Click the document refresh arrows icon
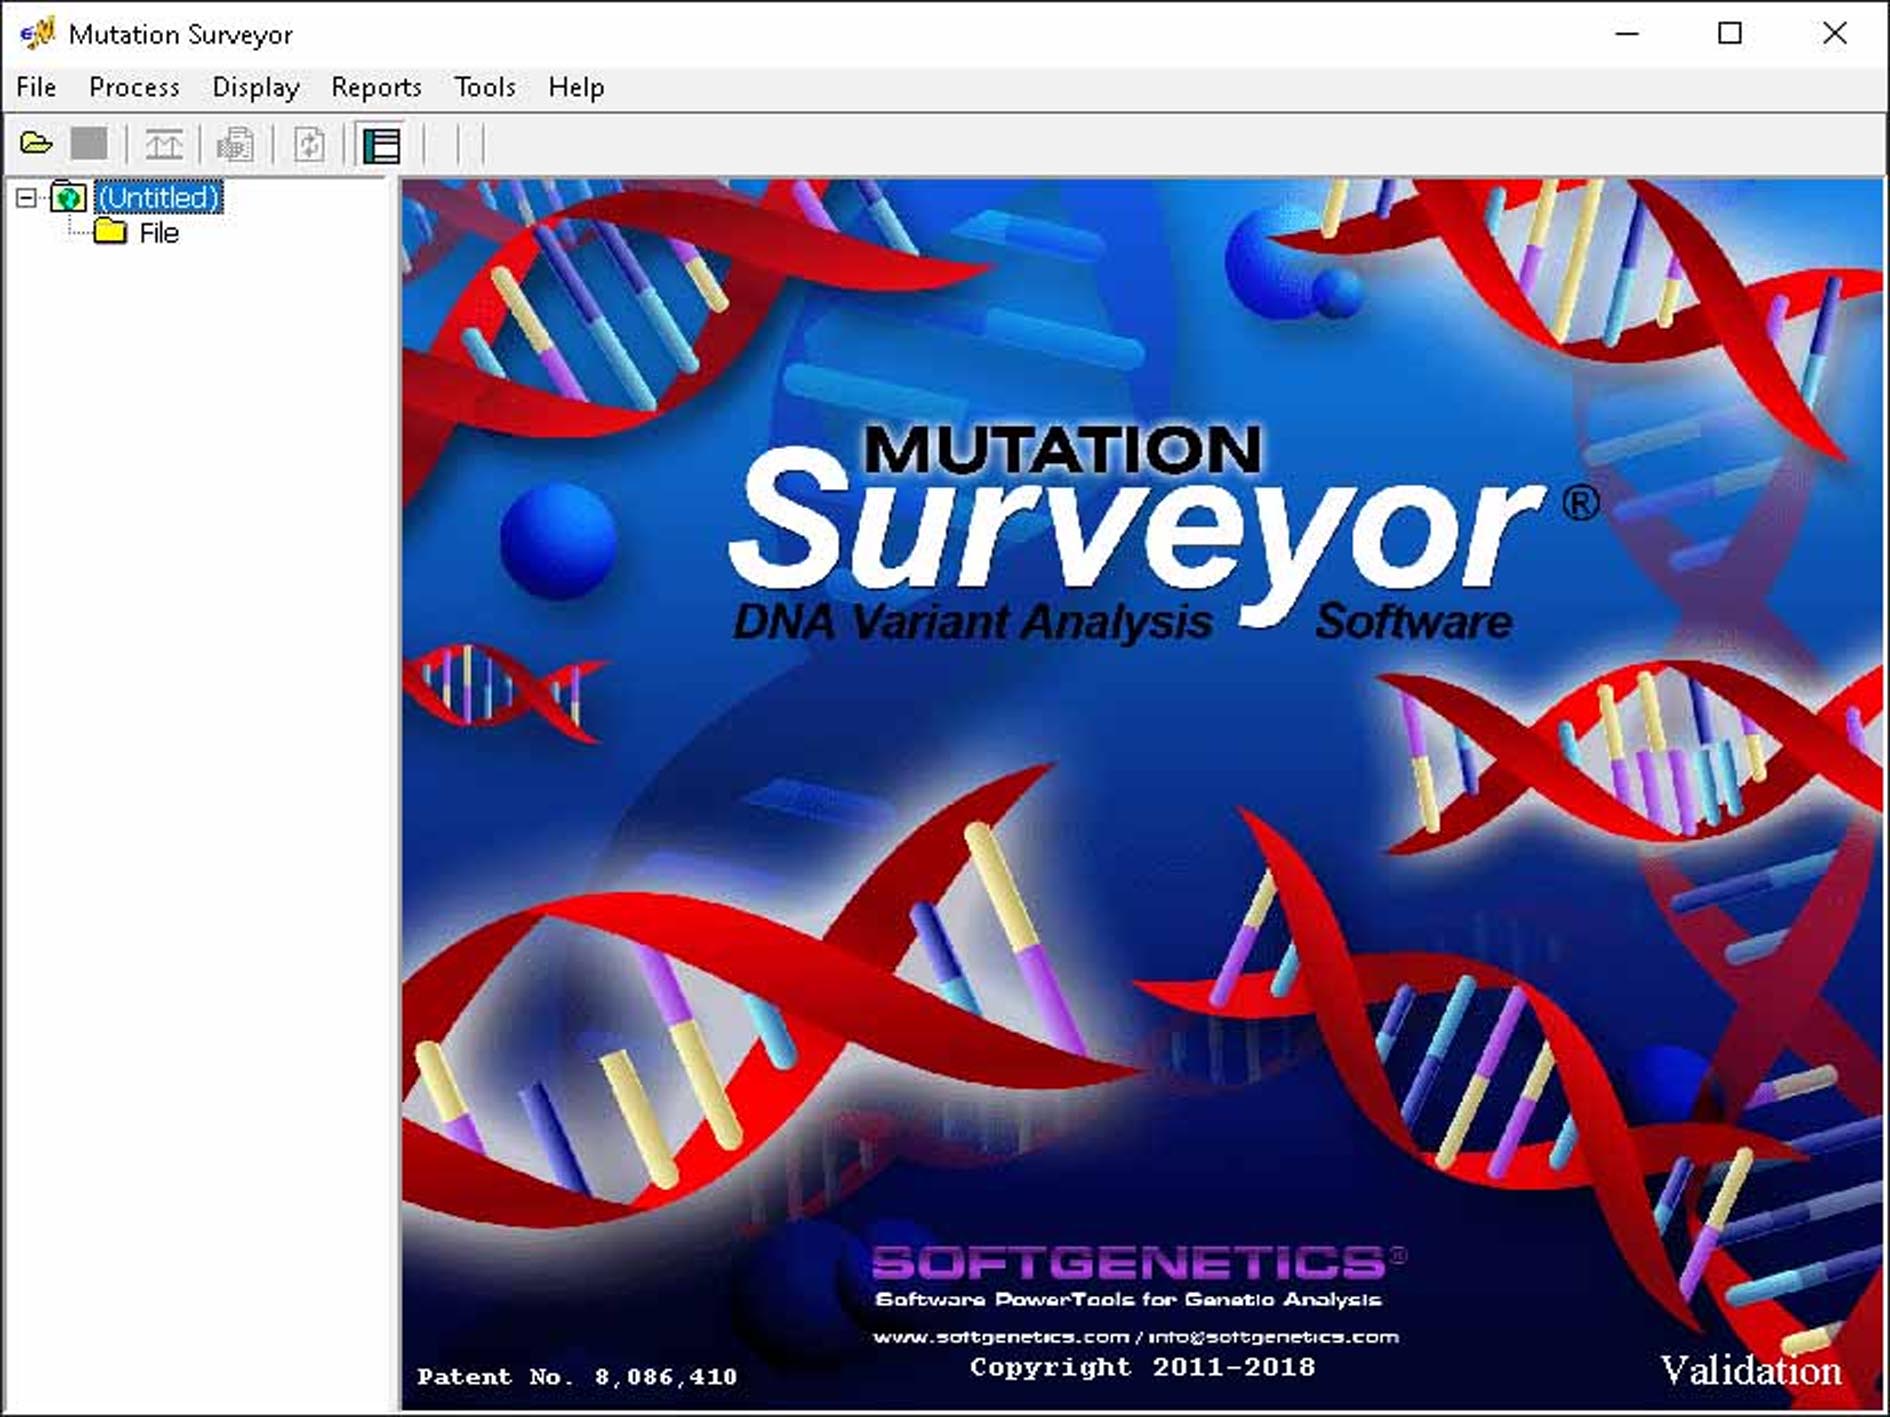This screenshot has height=1417, width=1890. coord(309,145)
